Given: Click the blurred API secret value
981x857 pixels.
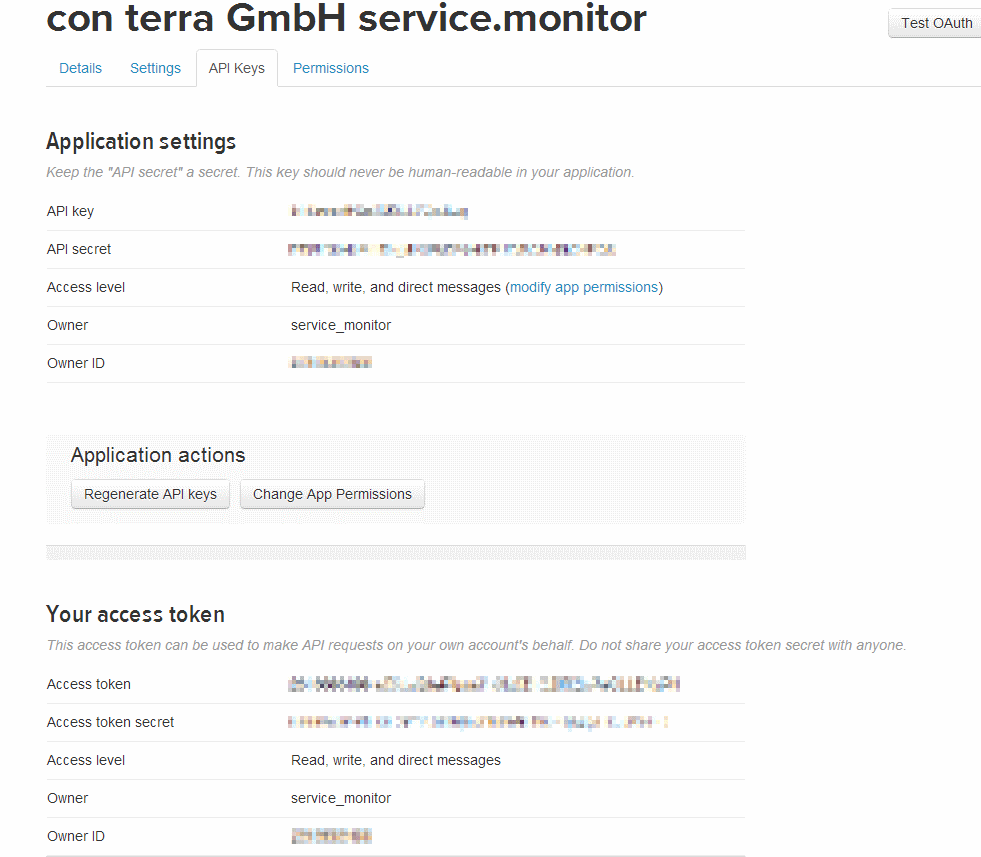Looking at the screenshot, I should click(451, 249).
